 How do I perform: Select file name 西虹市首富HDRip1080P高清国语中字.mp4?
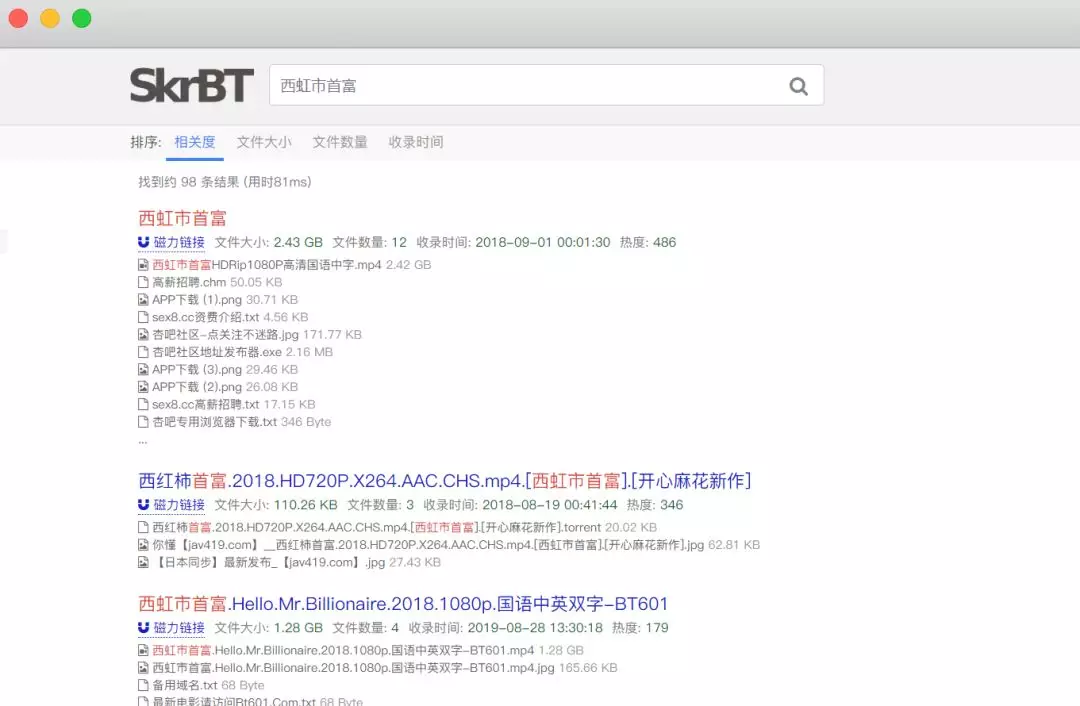267,264
